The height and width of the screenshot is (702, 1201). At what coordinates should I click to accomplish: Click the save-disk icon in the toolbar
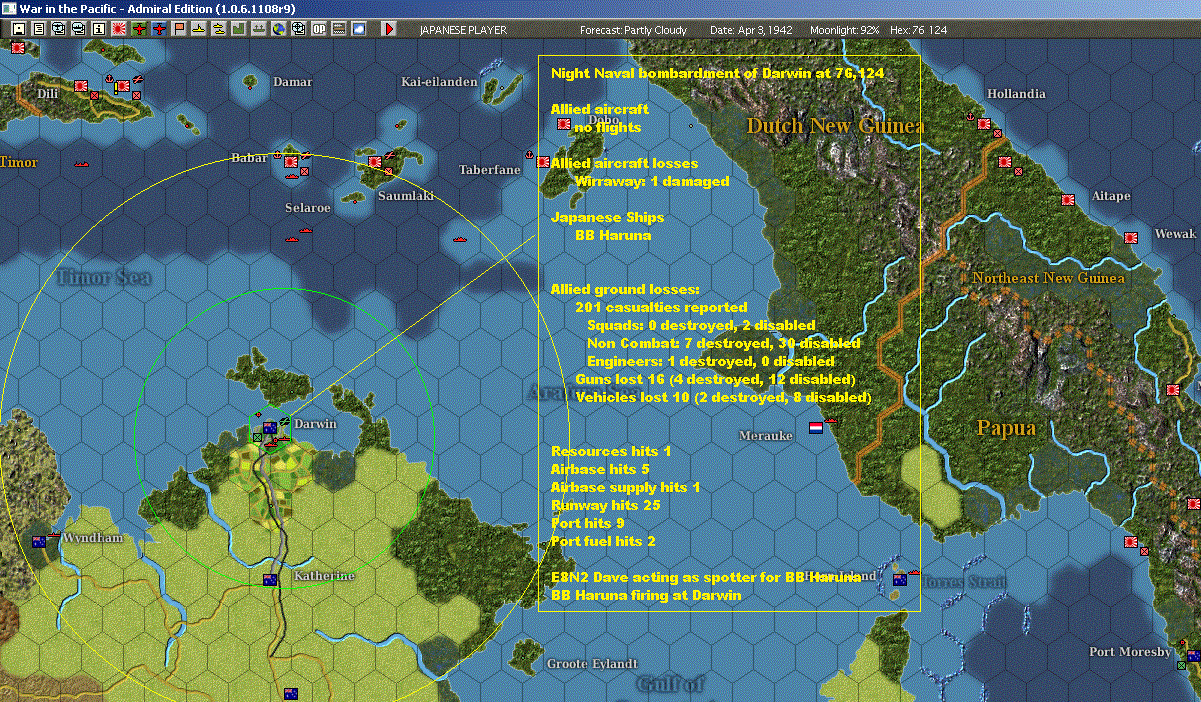(x=18, y=29)
